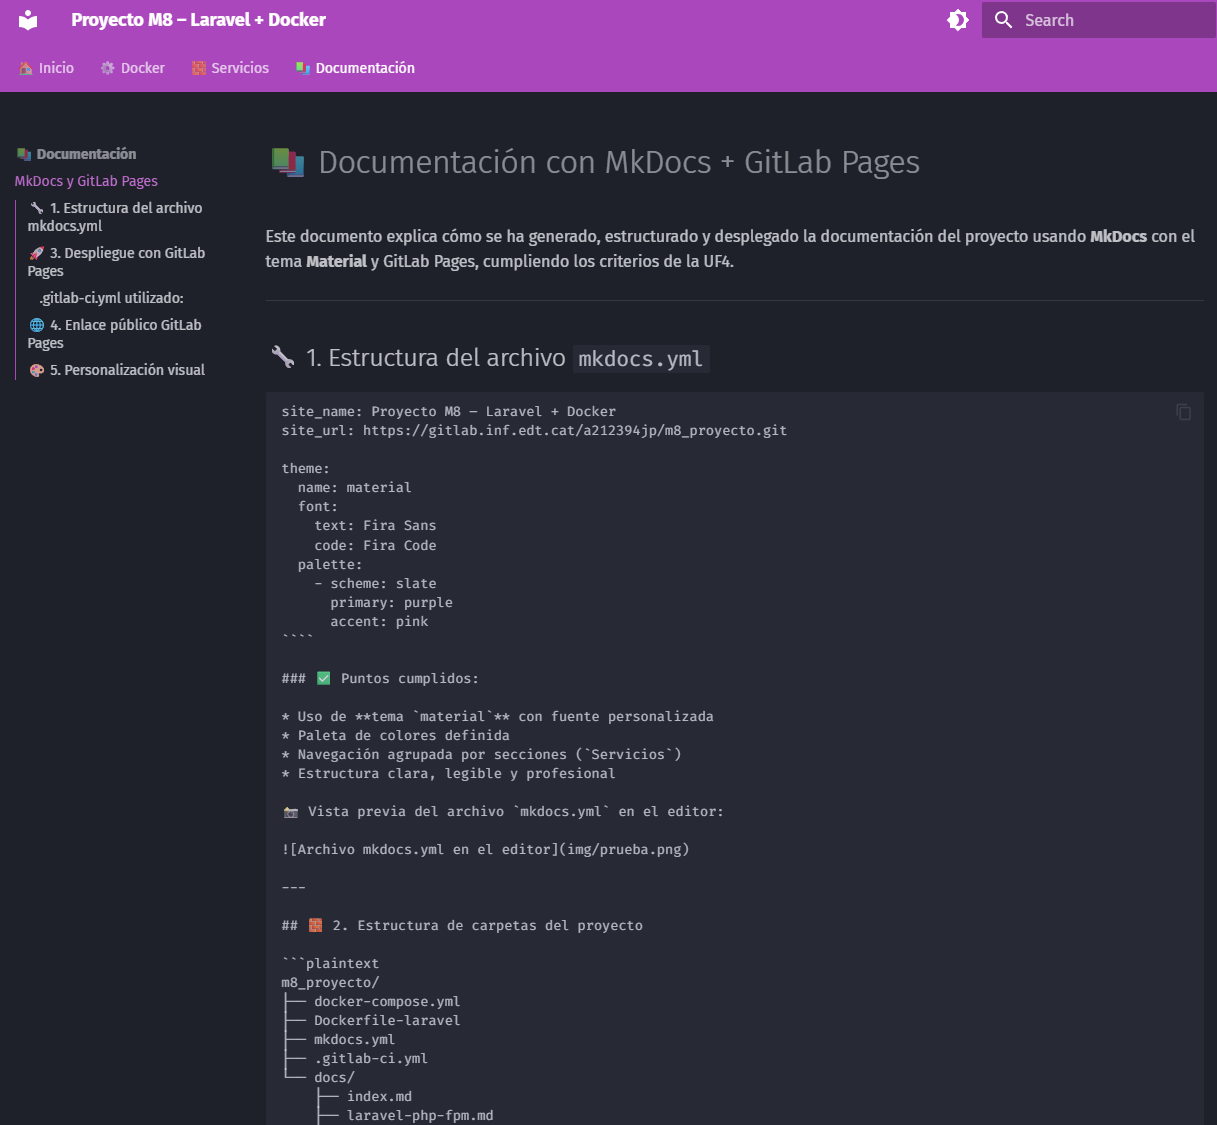The width and height of the screenshot is (1217, 1125).
Task: Click the brick icon beside Servicios
Action: pos(199,68)
